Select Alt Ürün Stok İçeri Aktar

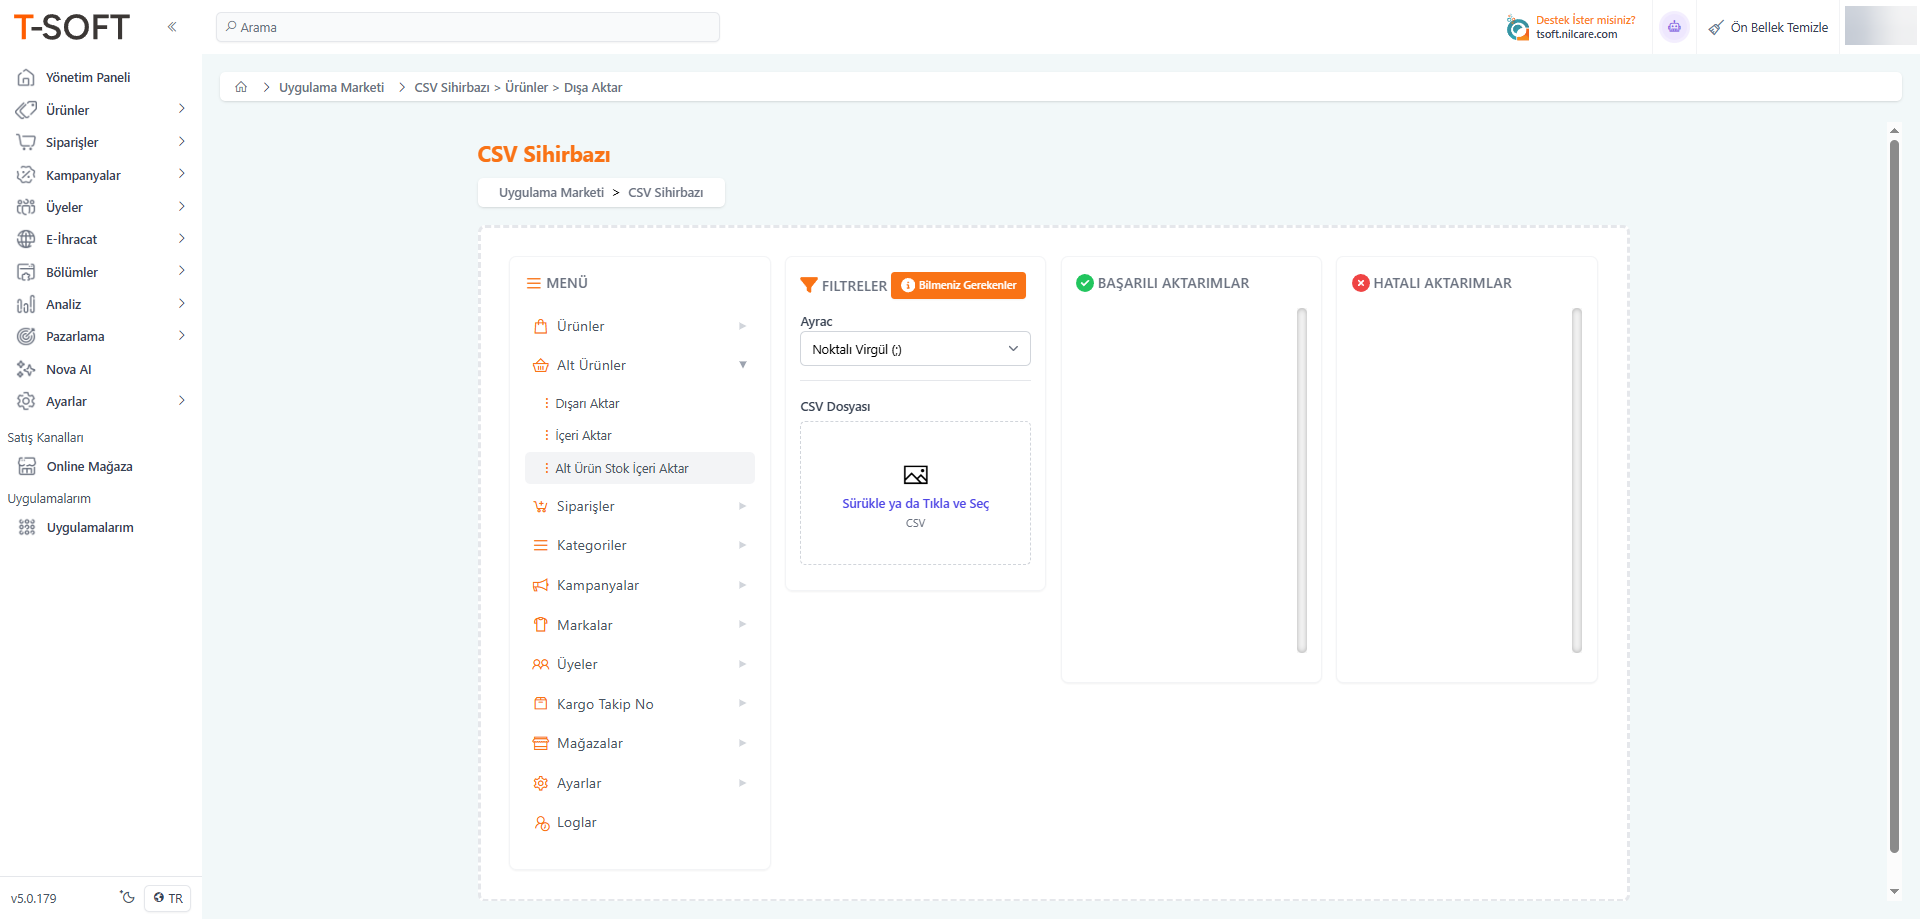point(622,468)
